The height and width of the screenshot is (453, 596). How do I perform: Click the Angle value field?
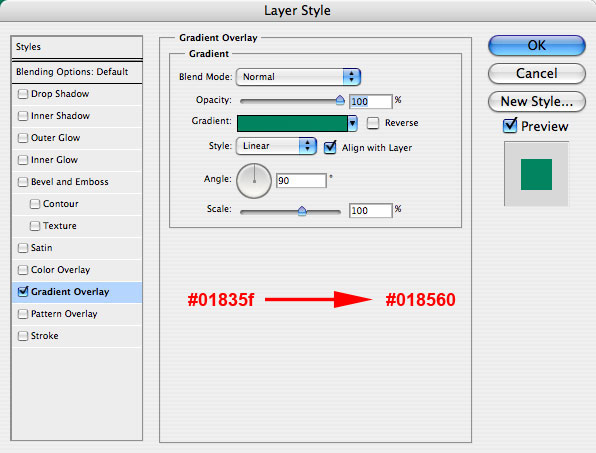click(301, 181)
